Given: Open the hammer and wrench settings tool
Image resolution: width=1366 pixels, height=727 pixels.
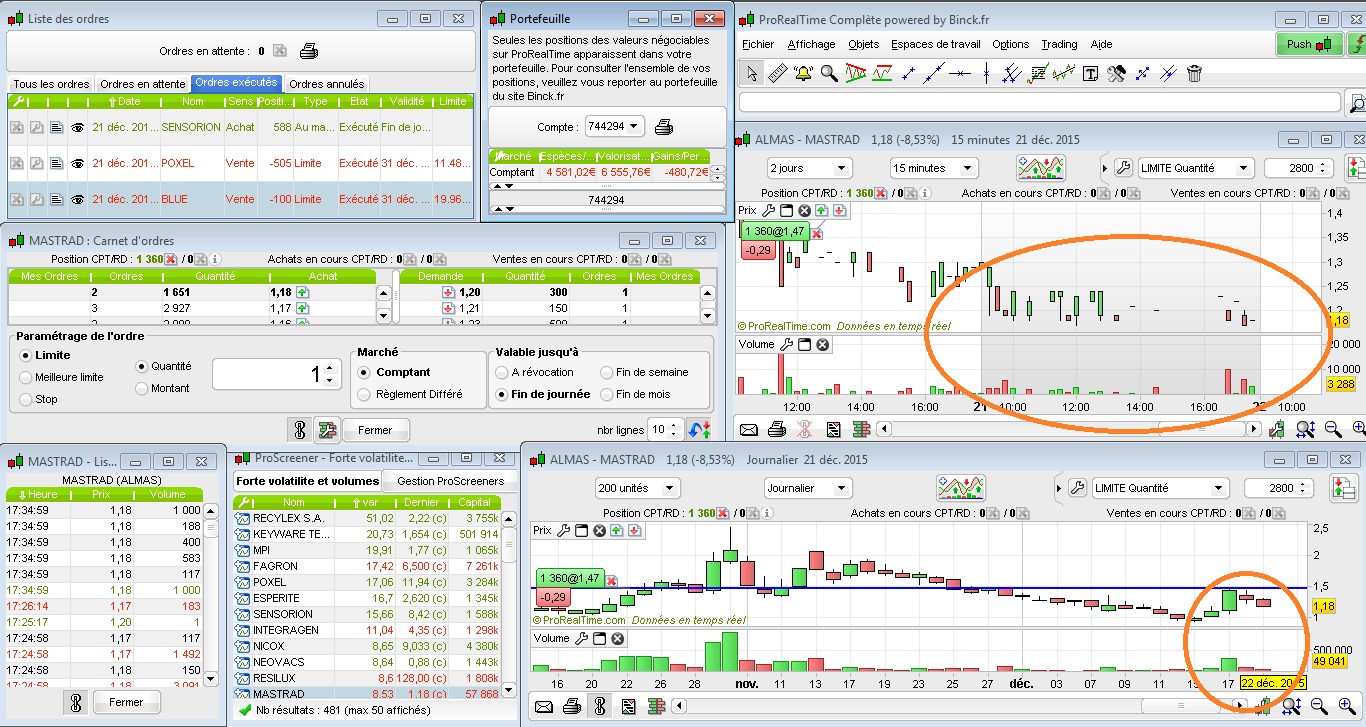Looking at the screenshot, I should 1117,73.
